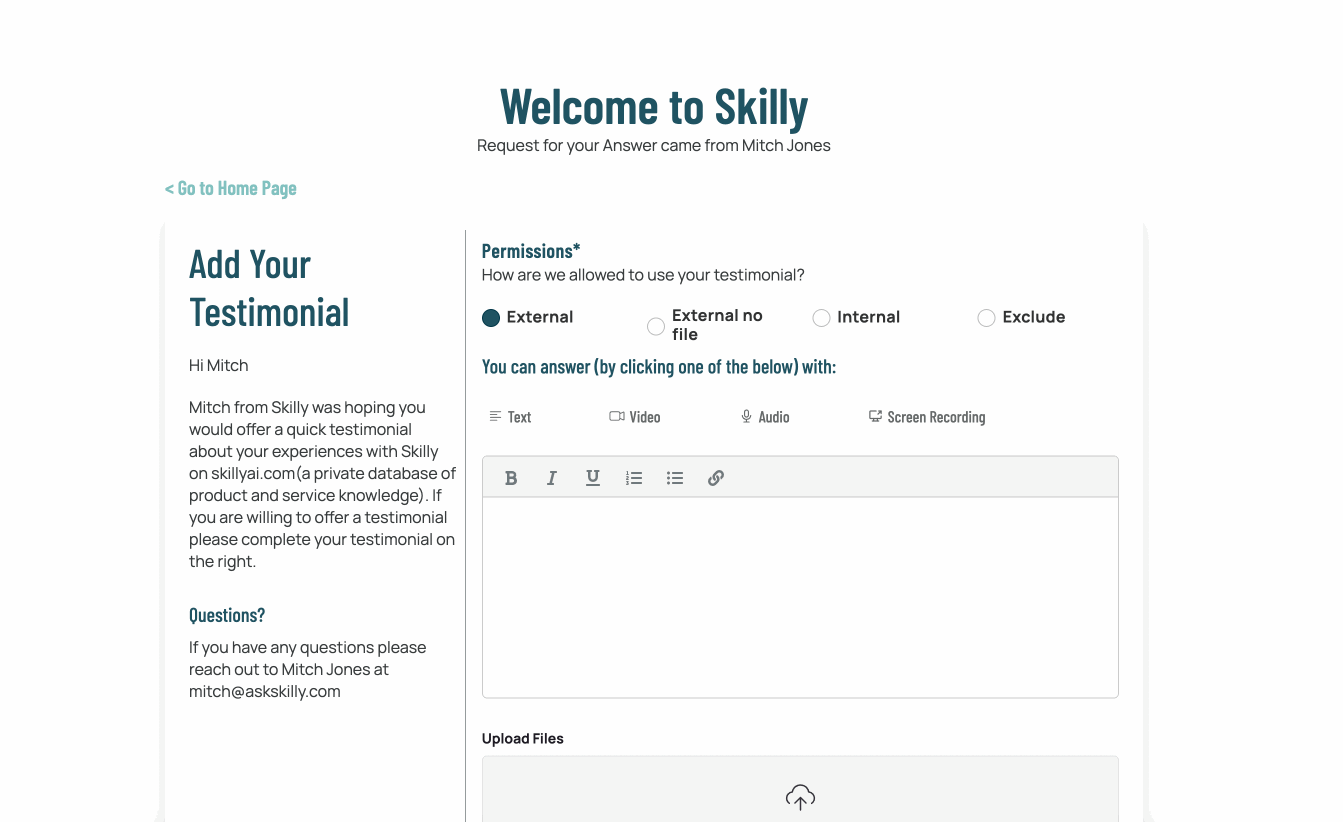Click the Upload Files label

[523, 739]
